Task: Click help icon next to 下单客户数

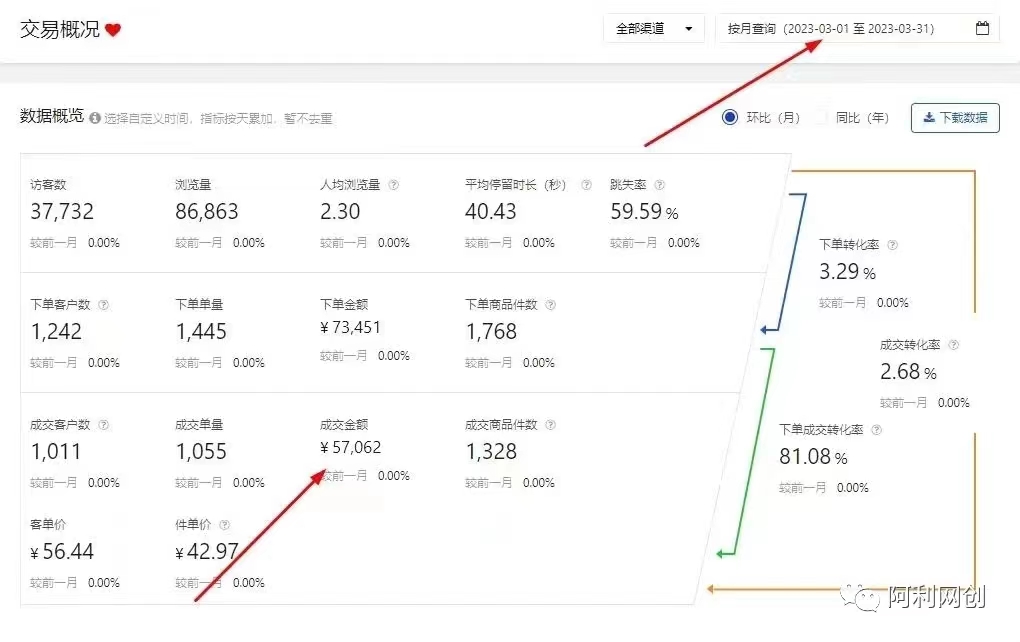Action: coord(103,304)
